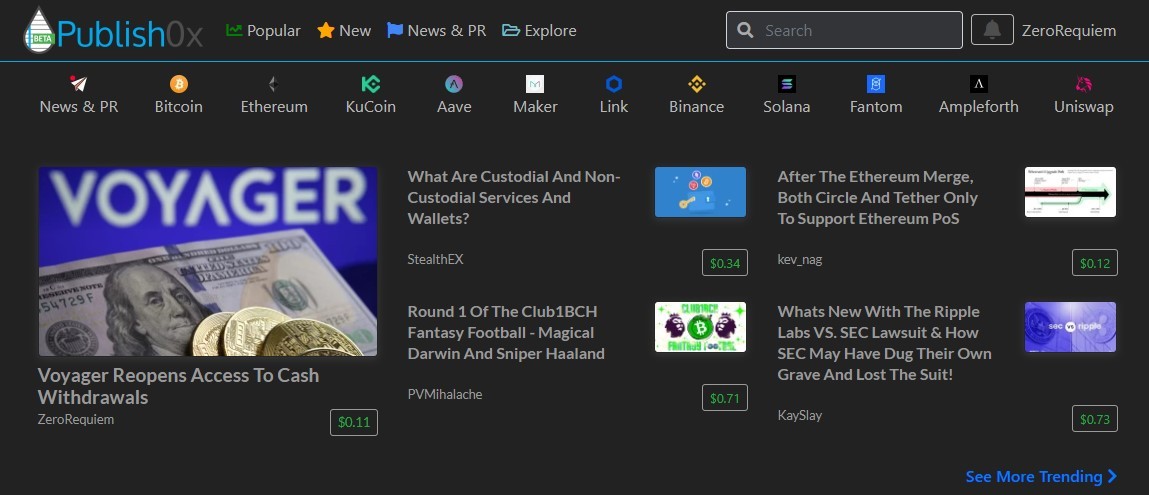Select the Binance category label
The width and height of the screenshot is (1149, 495).
(696, 107)
